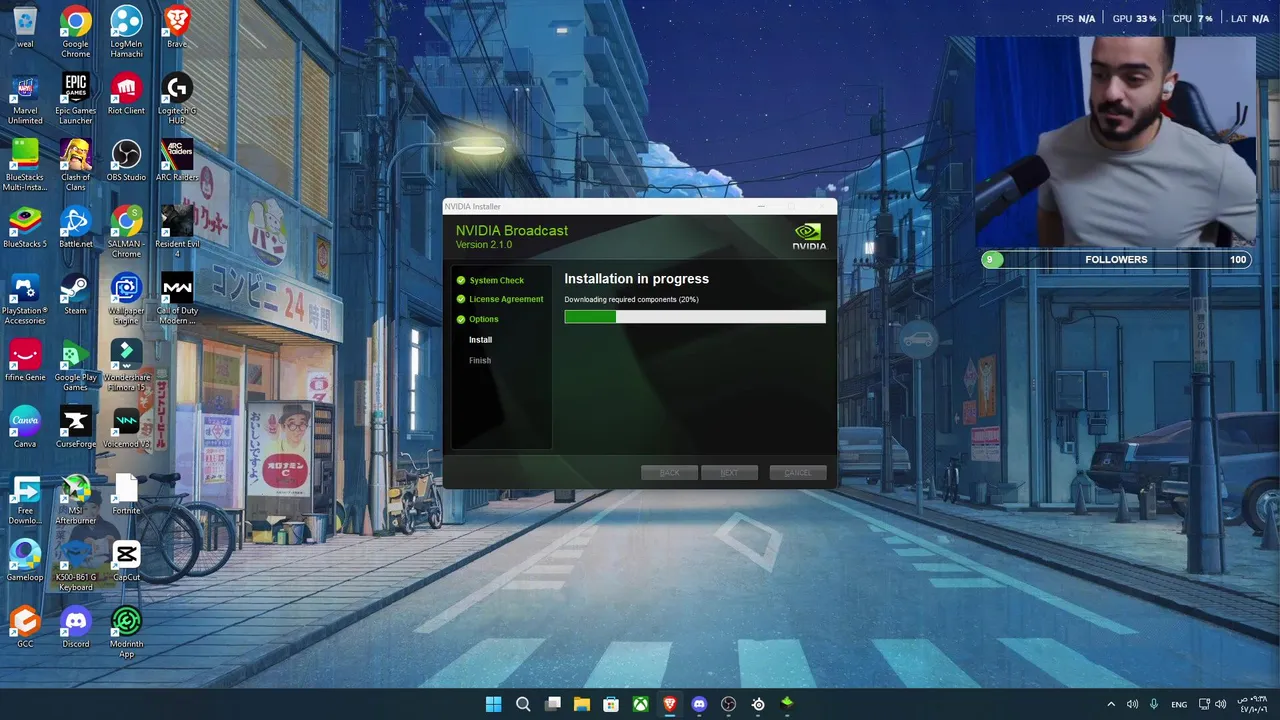
Task: Click the greyed-out Back button
Action: (669, 472)
